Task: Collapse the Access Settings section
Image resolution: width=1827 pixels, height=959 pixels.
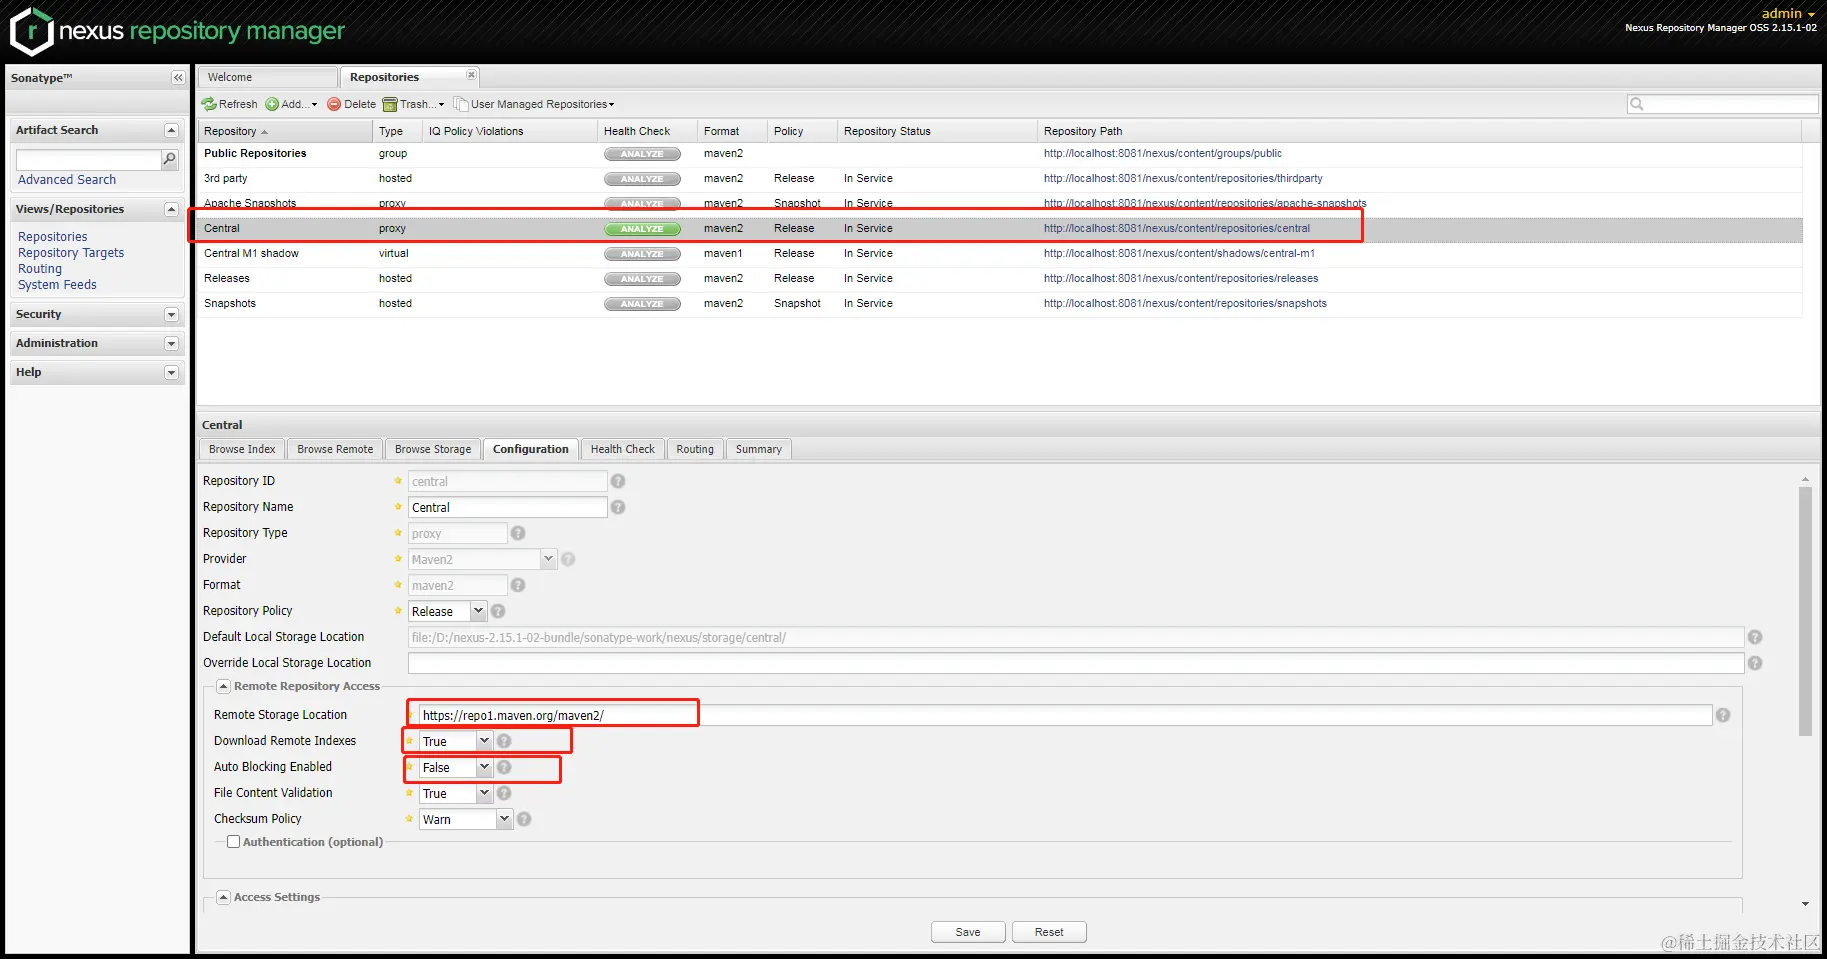Action: click(x=224, y=898)
